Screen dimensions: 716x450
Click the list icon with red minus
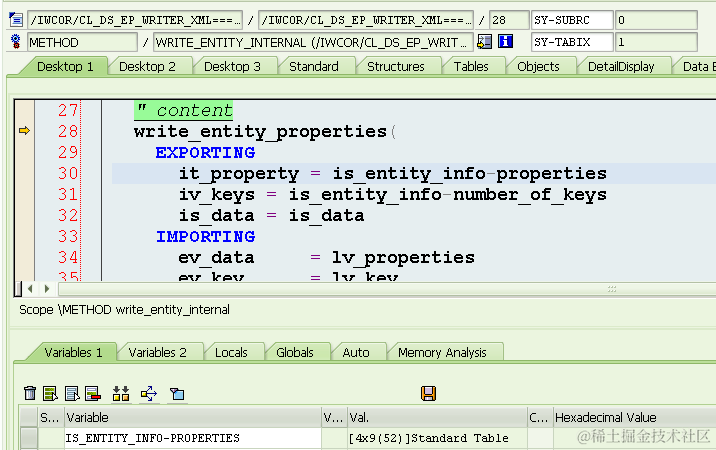[93, 393]
